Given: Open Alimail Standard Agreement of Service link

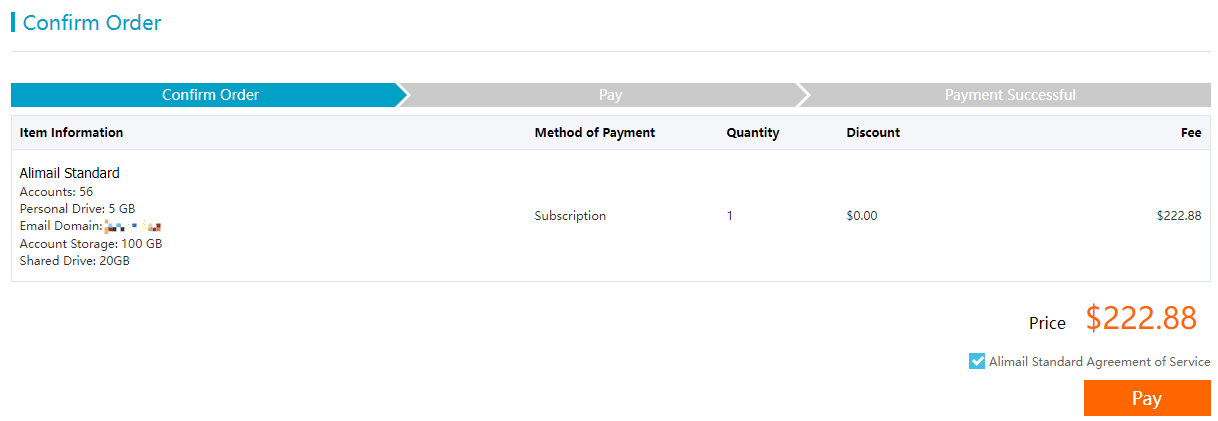Looking at the screenshot, I should pos(1099,362).
